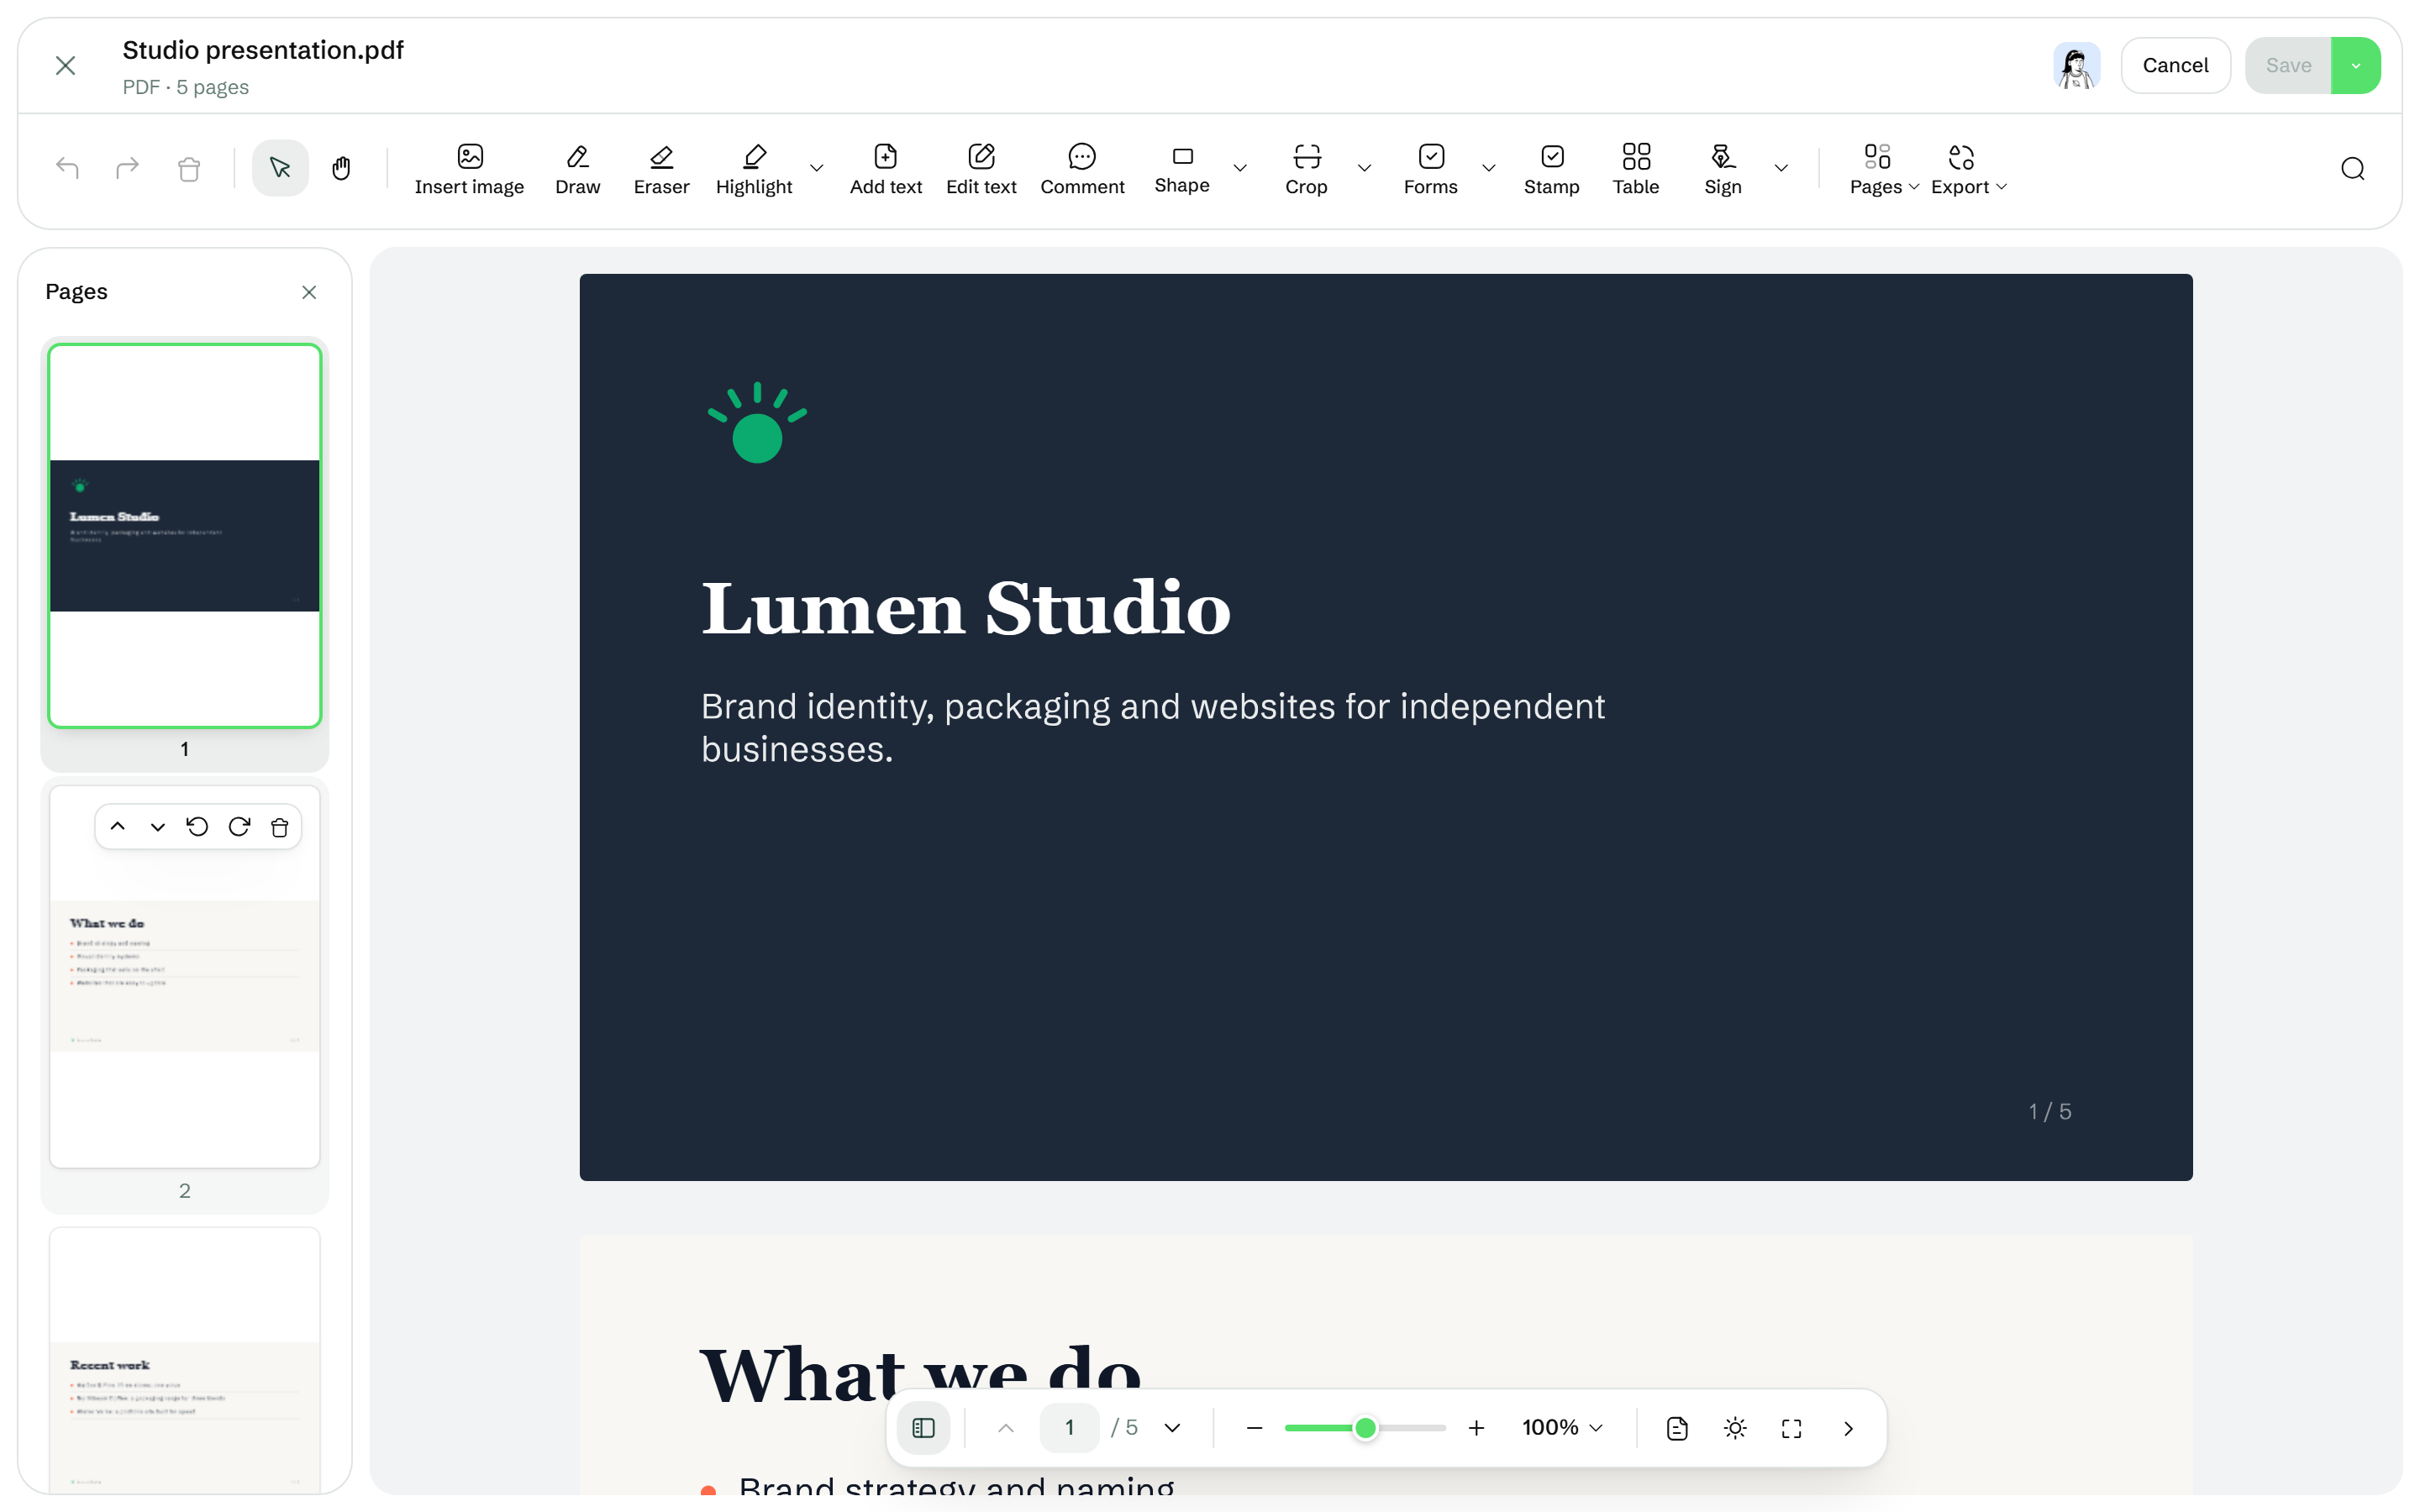This screenshot has width=2420, height=1512.
Task: Toggle the brightness theme icon
Action: (x=1735, y=1427)
